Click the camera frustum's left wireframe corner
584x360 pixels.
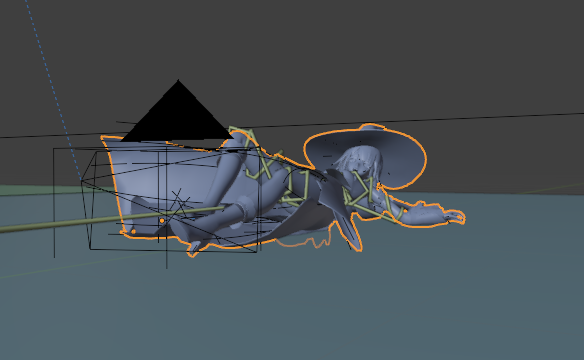[81, 180]
